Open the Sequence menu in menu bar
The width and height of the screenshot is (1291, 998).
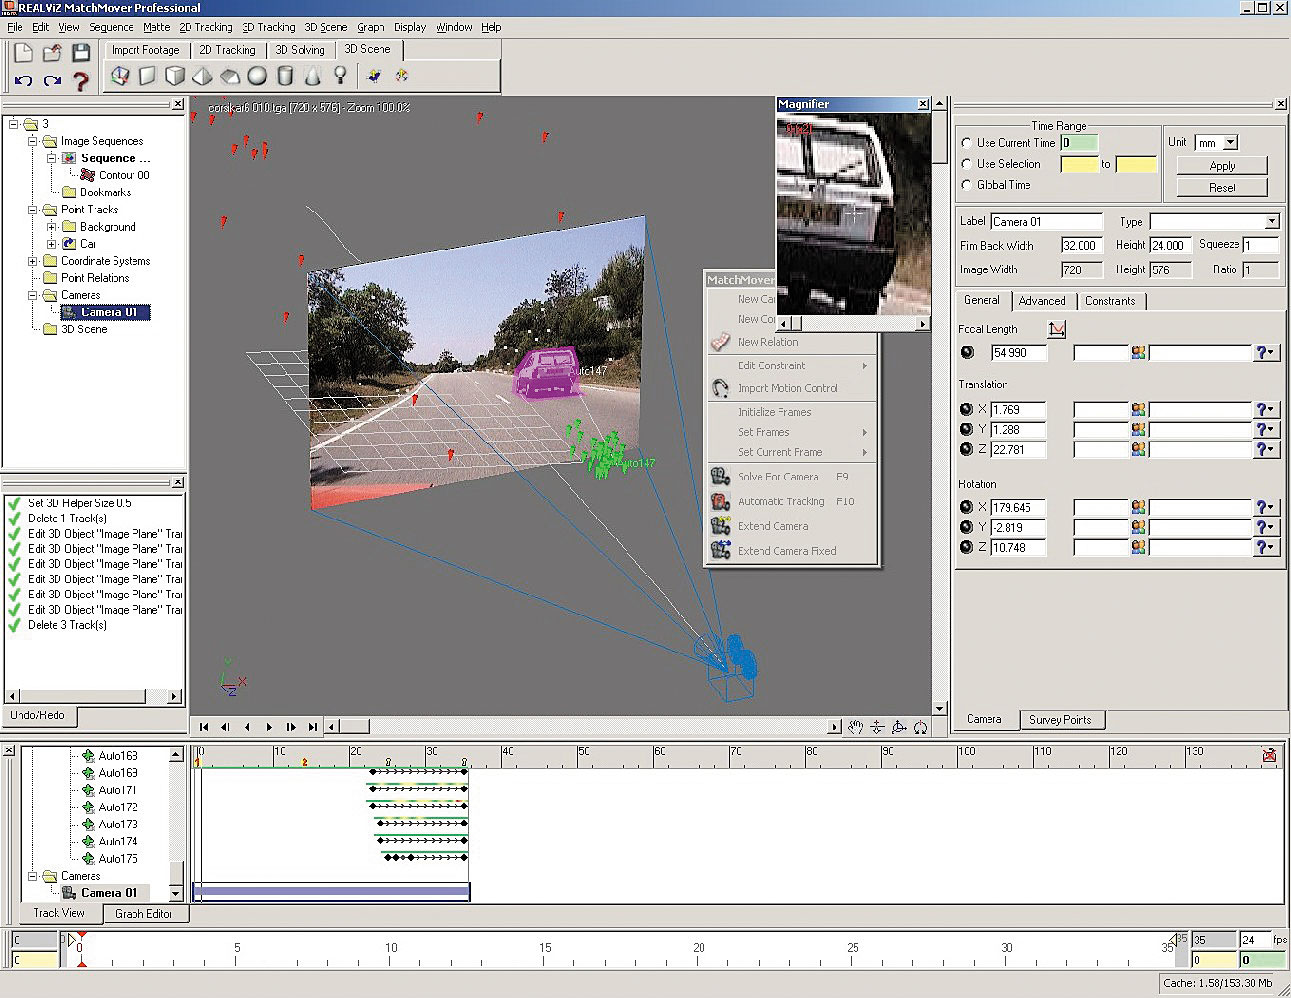click(111, 27)
